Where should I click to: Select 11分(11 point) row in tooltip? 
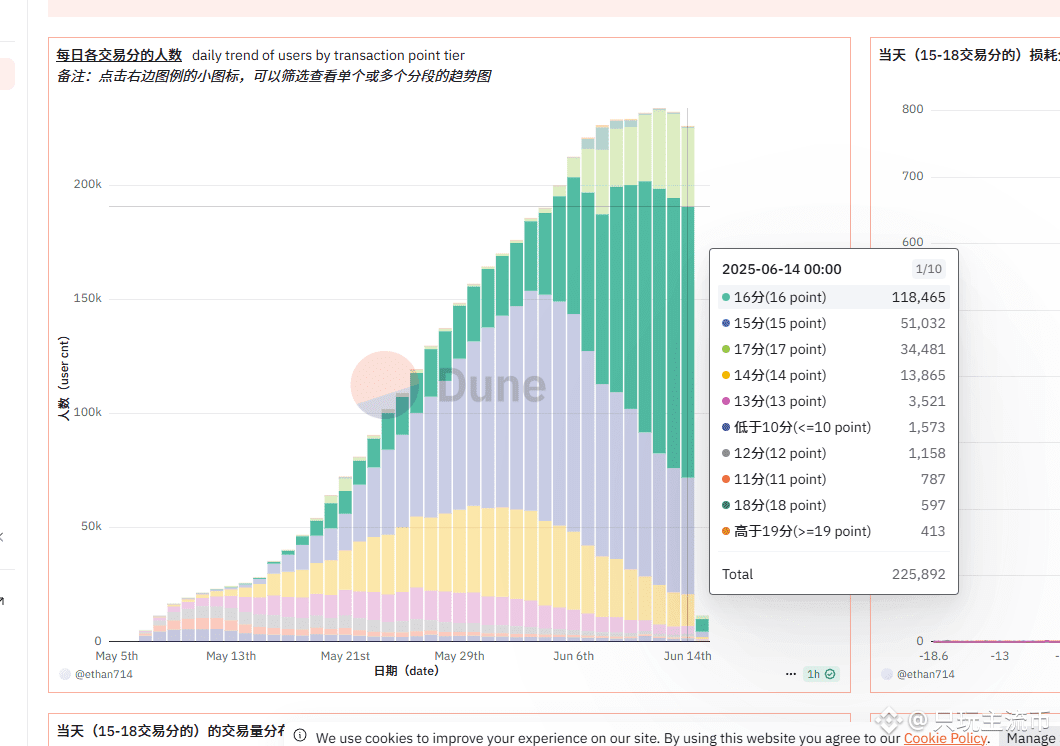[834, 479]
